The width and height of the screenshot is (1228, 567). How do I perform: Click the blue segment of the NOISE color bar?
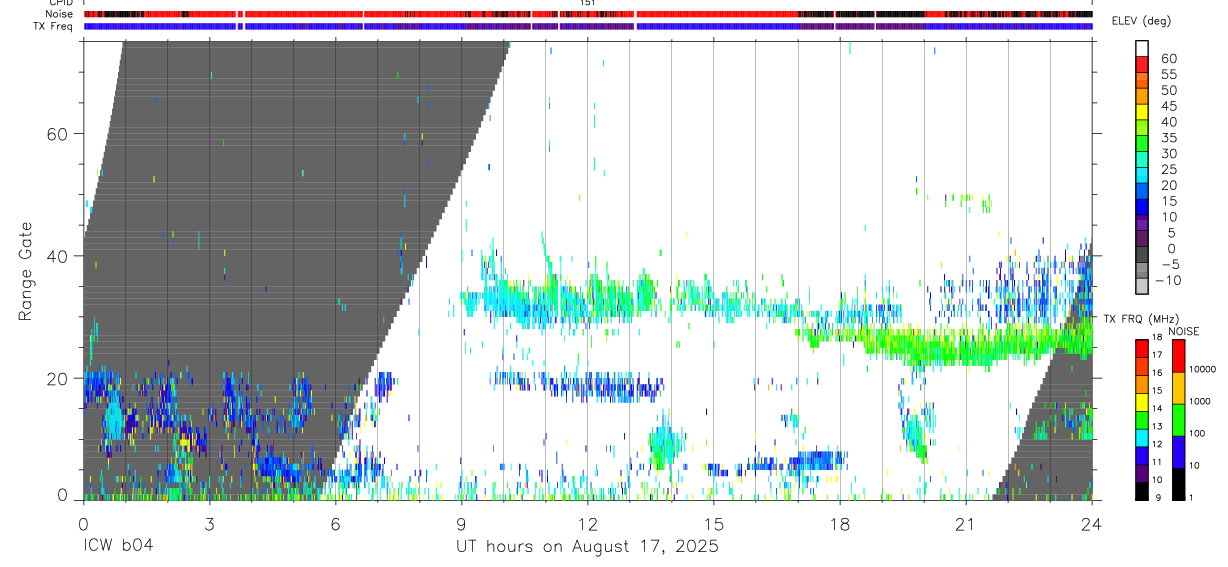(1179, 451)
